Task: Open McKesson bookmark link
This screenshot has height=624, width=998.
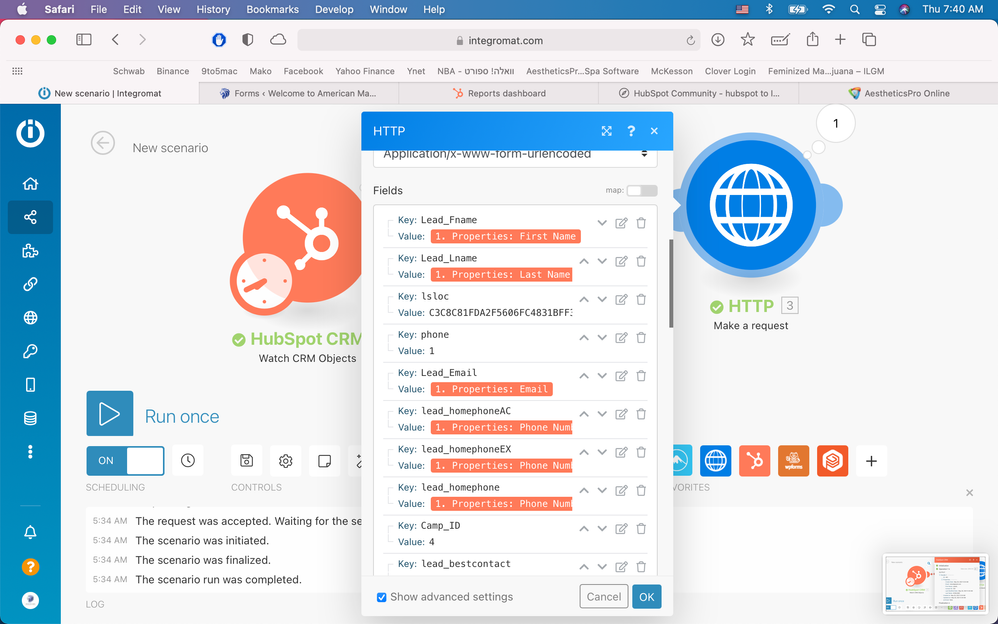Action: (x=671, y=71)
